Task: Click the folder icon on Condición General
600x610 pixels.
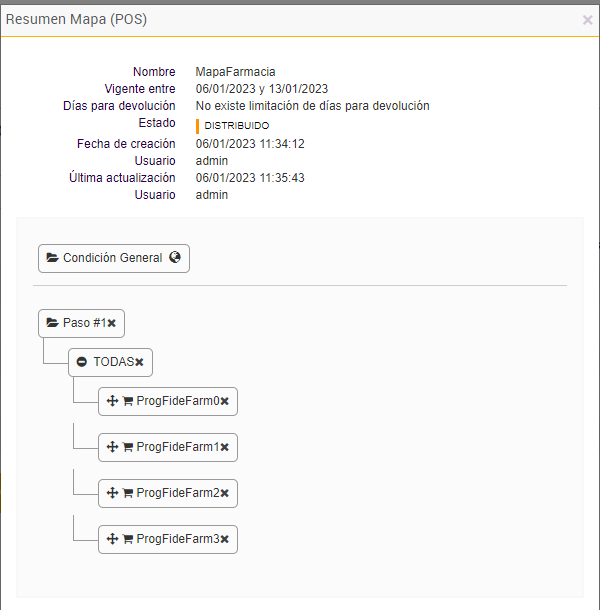Action: (x=52, y=258)
